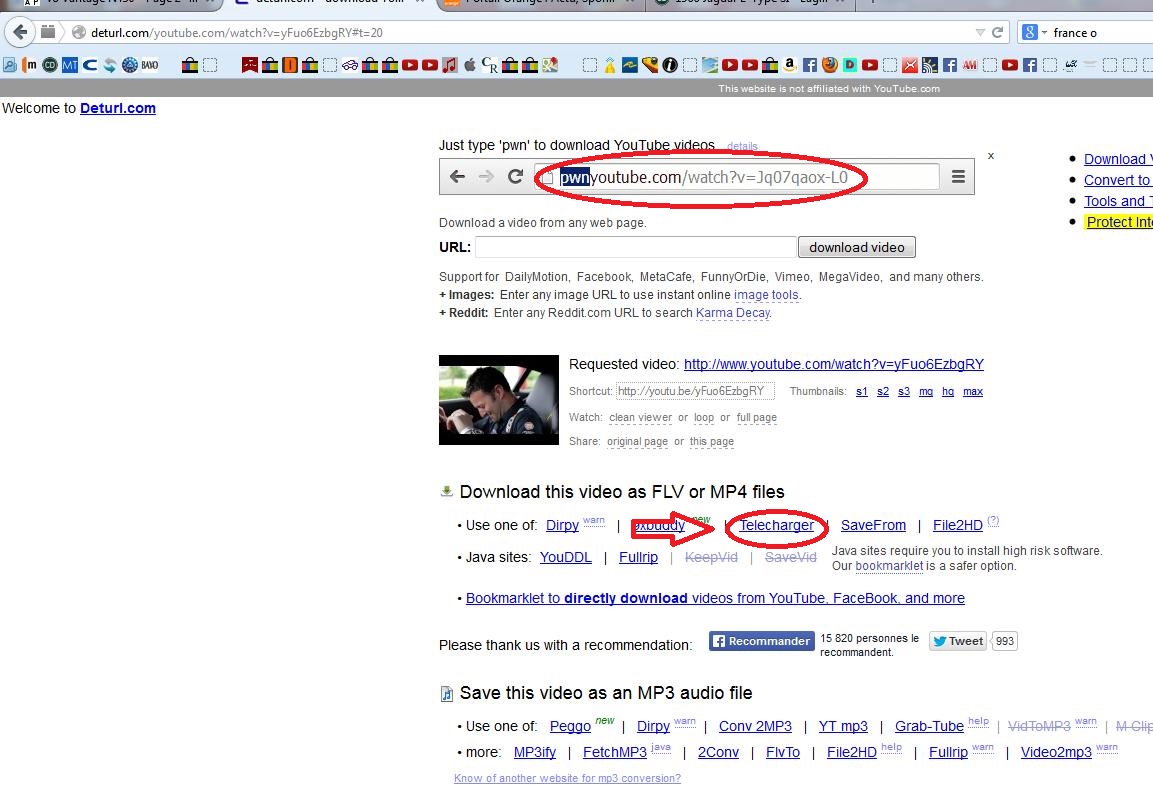Screen dimensions: 1153x788
Task: Open the FlvTo link
Action: click(x=782, y=752)
